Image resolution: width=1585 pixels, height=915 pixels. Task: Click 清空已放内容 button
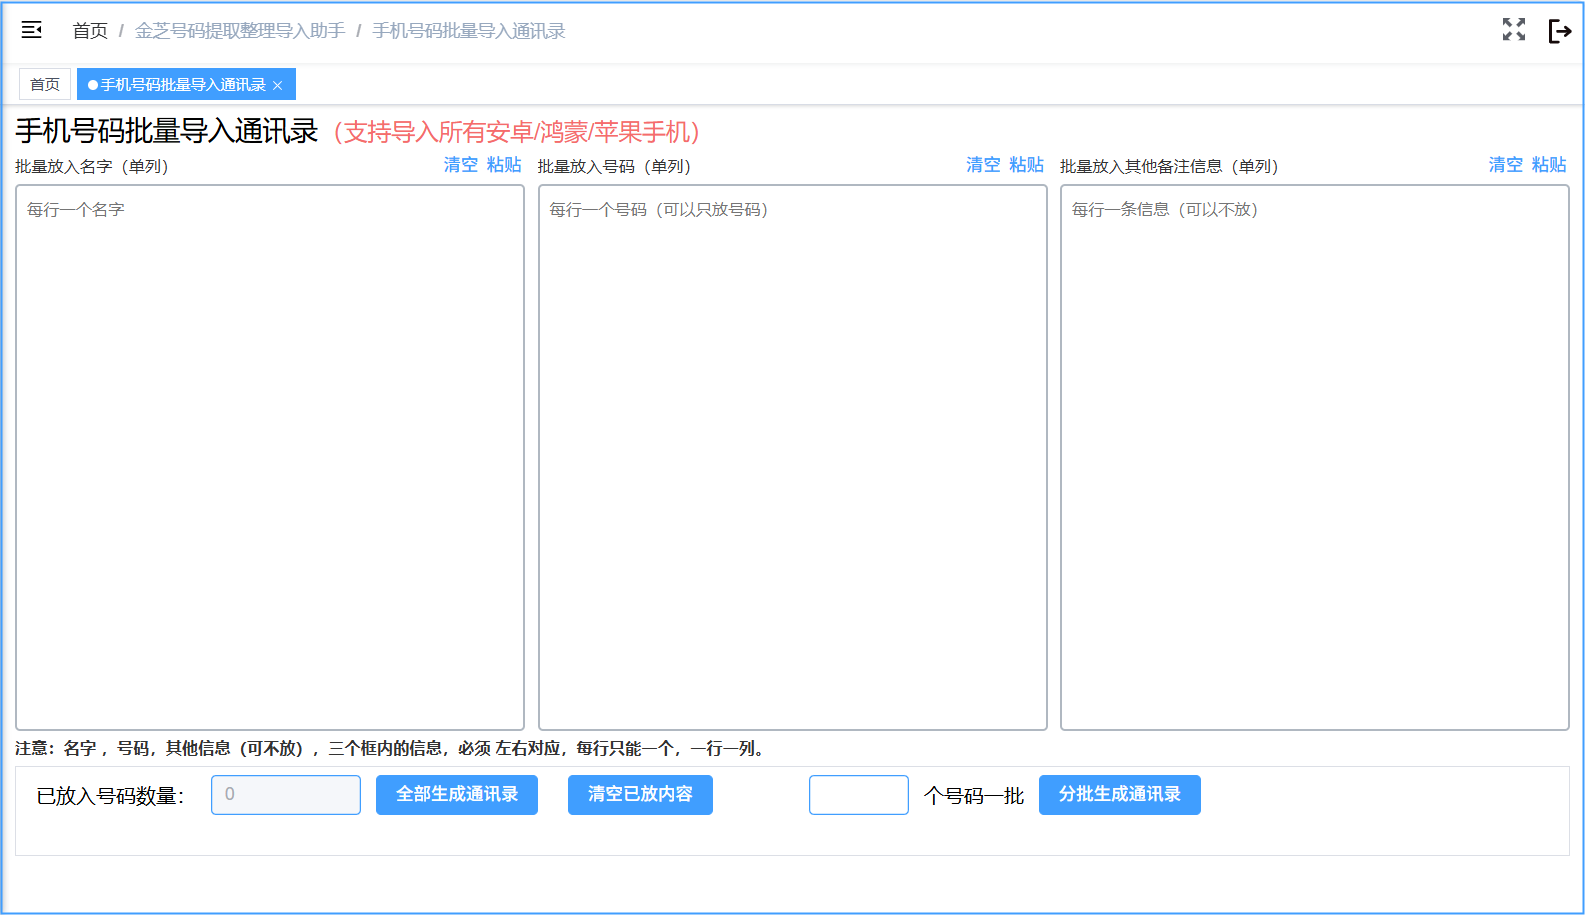640,795
